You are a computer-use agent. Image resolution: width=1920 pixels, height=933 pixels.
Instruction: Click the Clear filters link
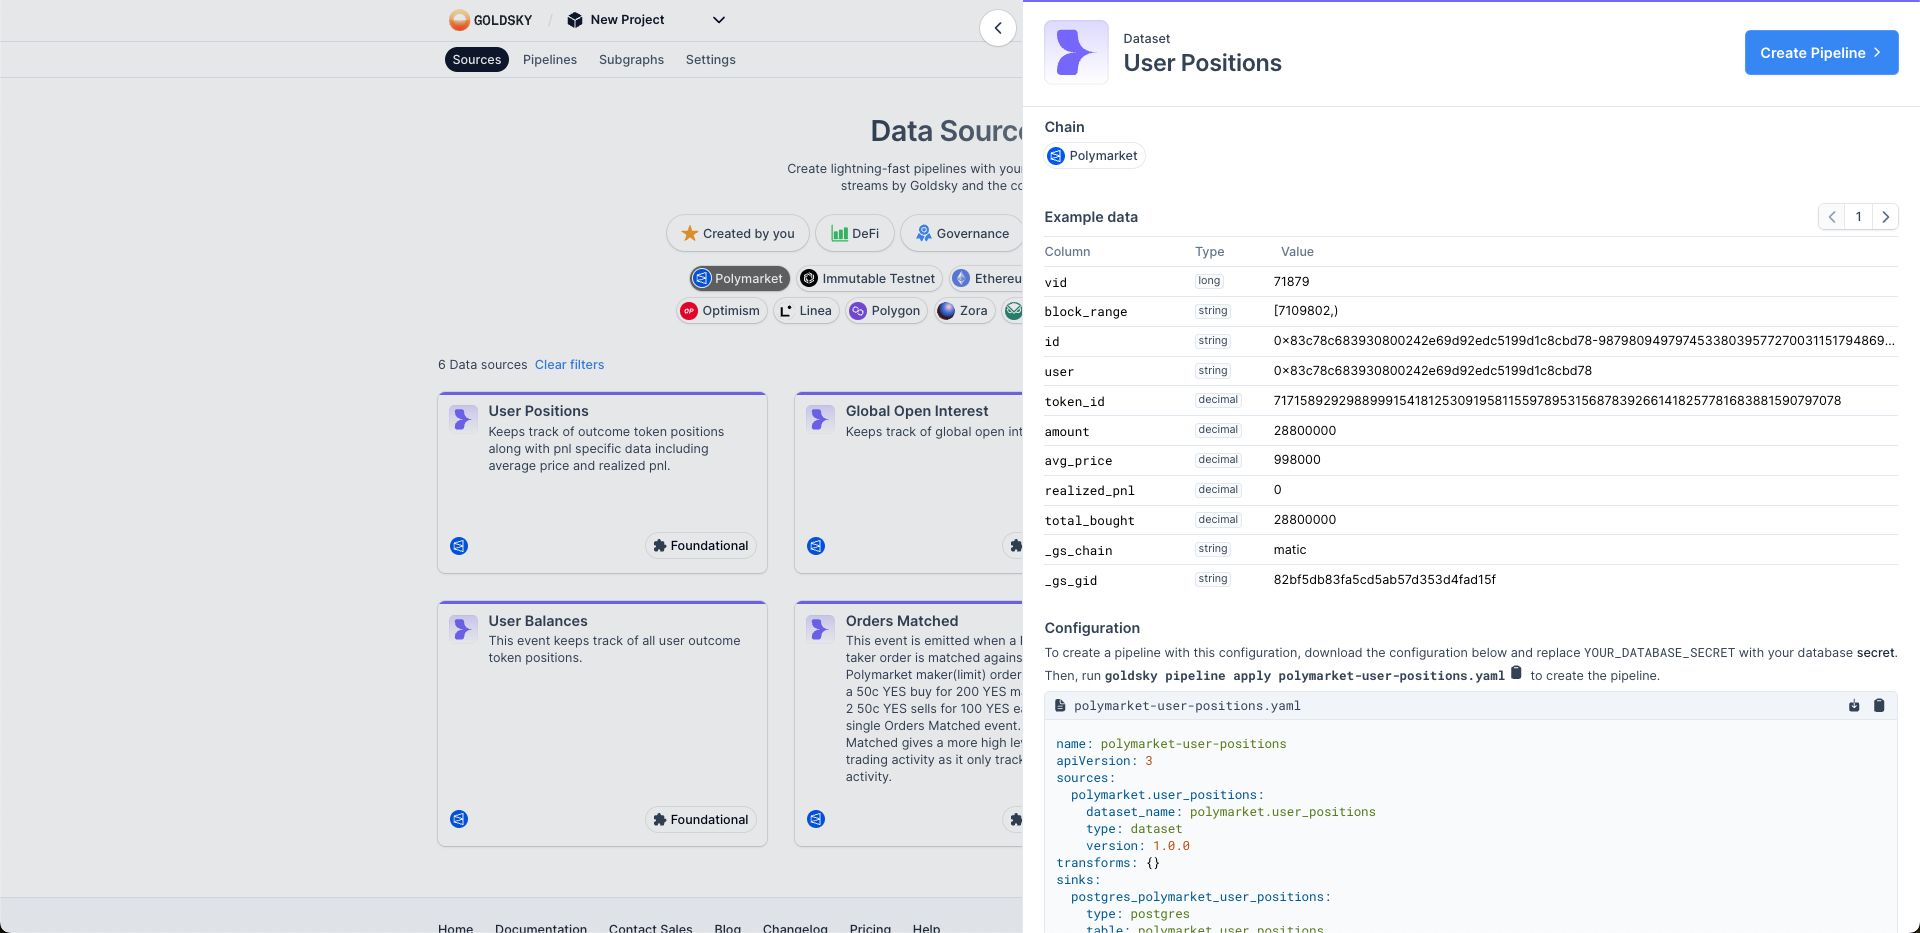pos(569,365)
